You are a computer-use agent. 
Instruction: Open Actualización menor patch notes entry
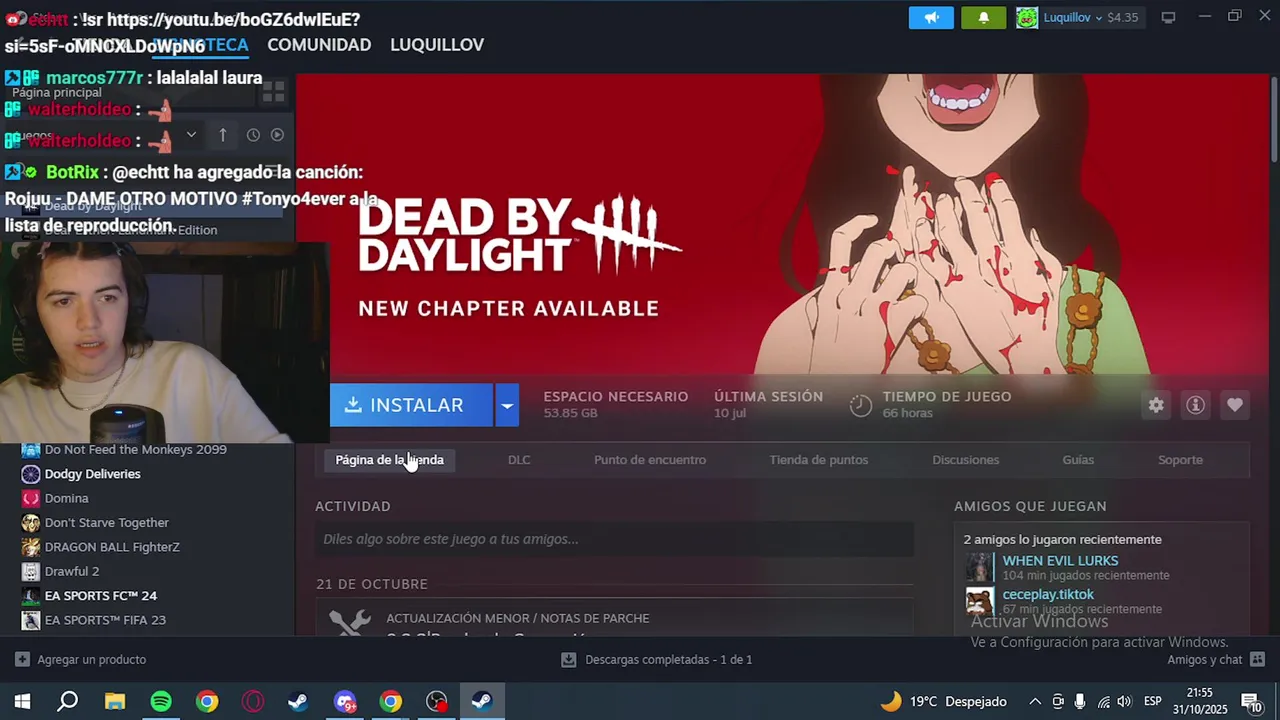[615, 618]
